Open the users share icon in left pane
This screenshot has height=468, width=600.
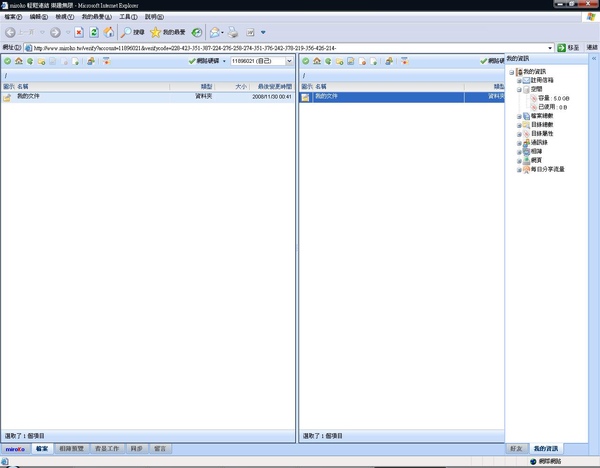91,61
